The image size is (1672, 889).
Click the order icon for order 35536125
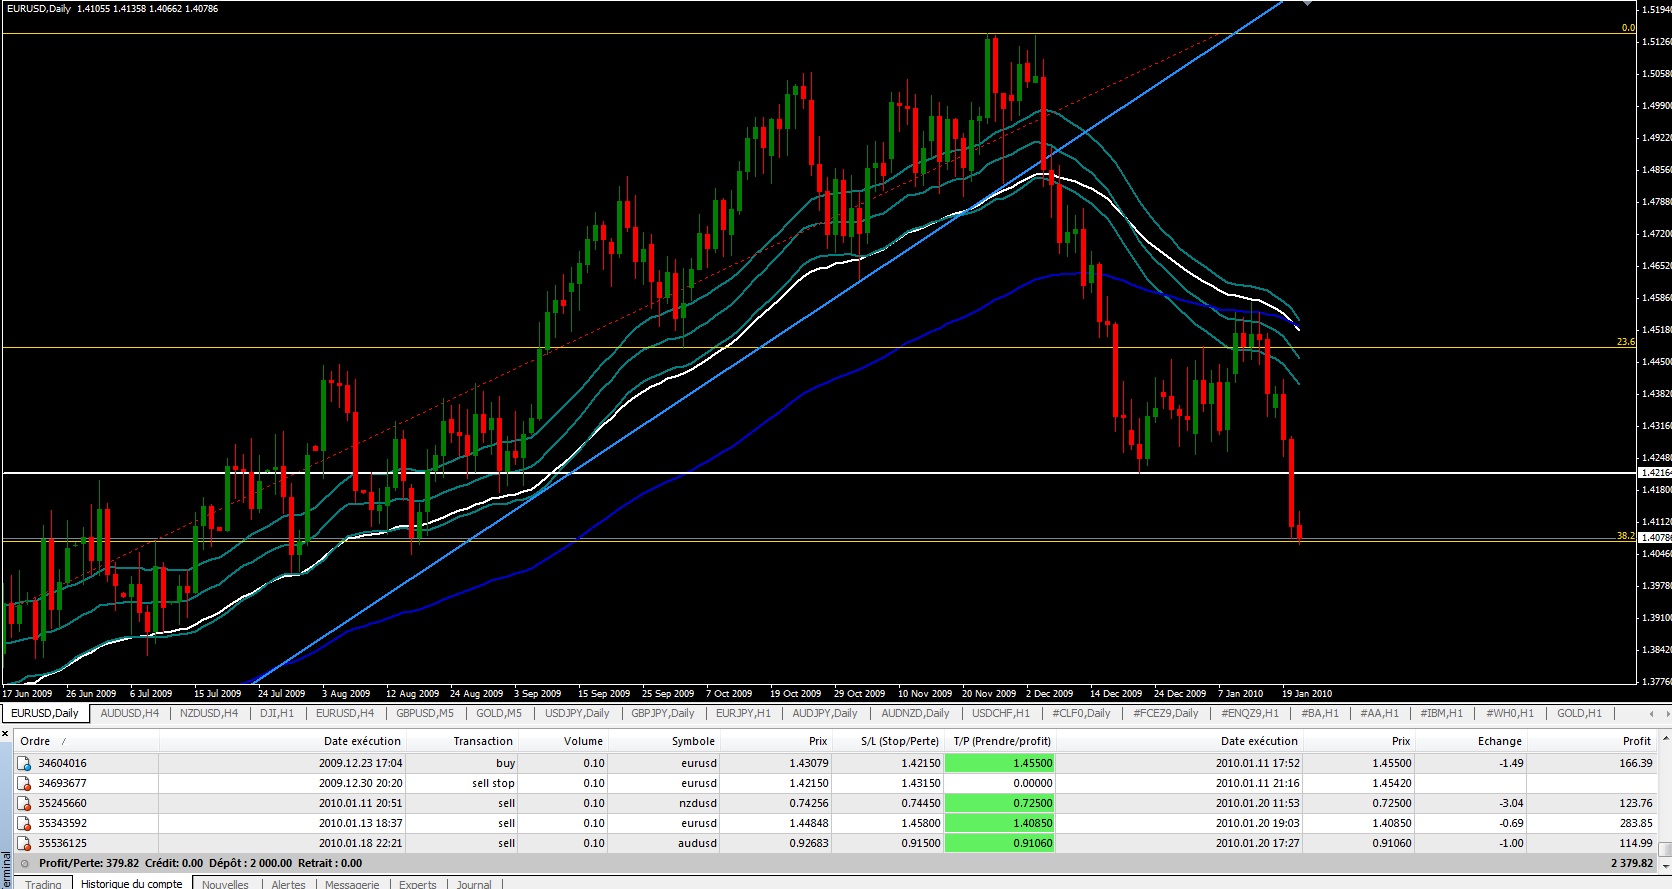(x=24, y=843)
